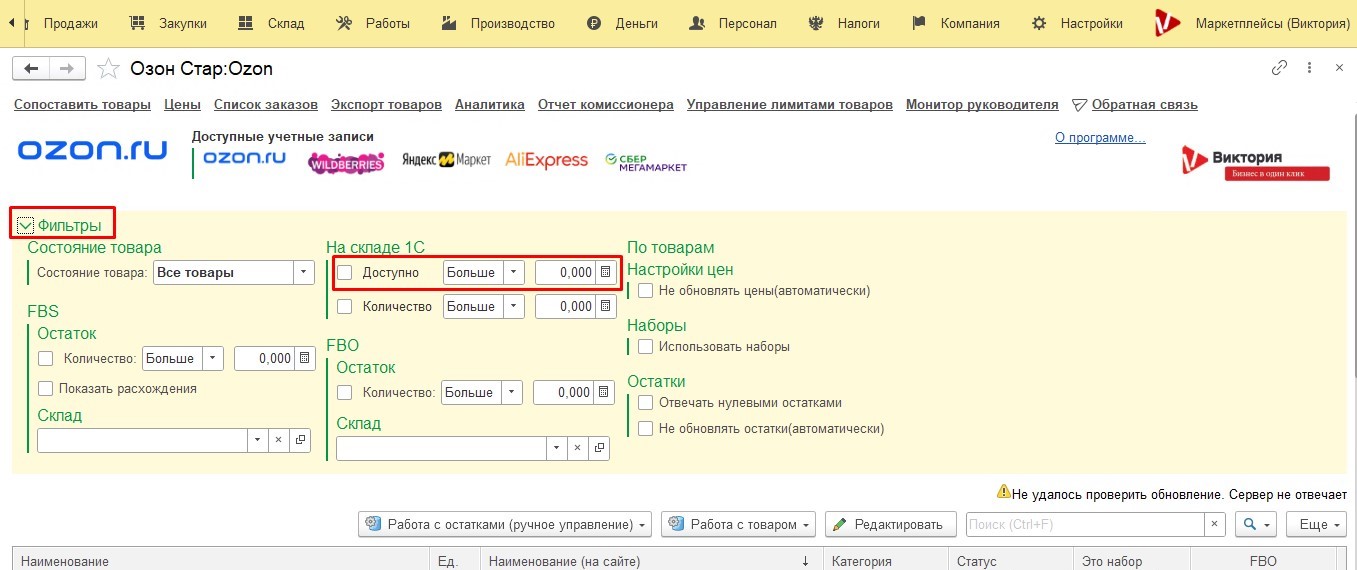1357x570 pixels.
Task: Click the Поиск (Ctrl+F) search field
Action: coord(1085,524)
